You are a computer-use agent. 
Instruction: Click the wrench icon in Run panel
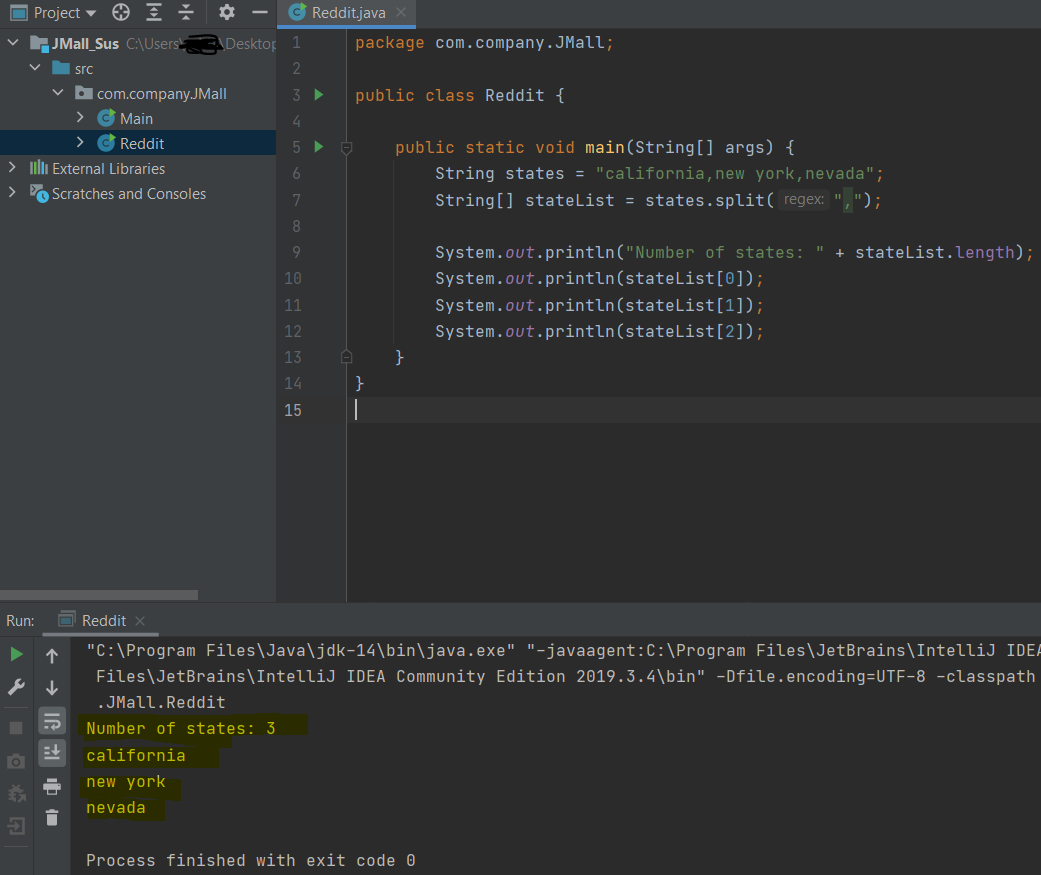click(x=17, y=687)
